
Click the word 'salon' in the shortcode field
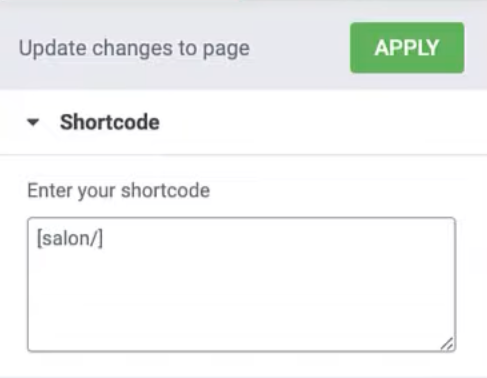tap(67, 239)
